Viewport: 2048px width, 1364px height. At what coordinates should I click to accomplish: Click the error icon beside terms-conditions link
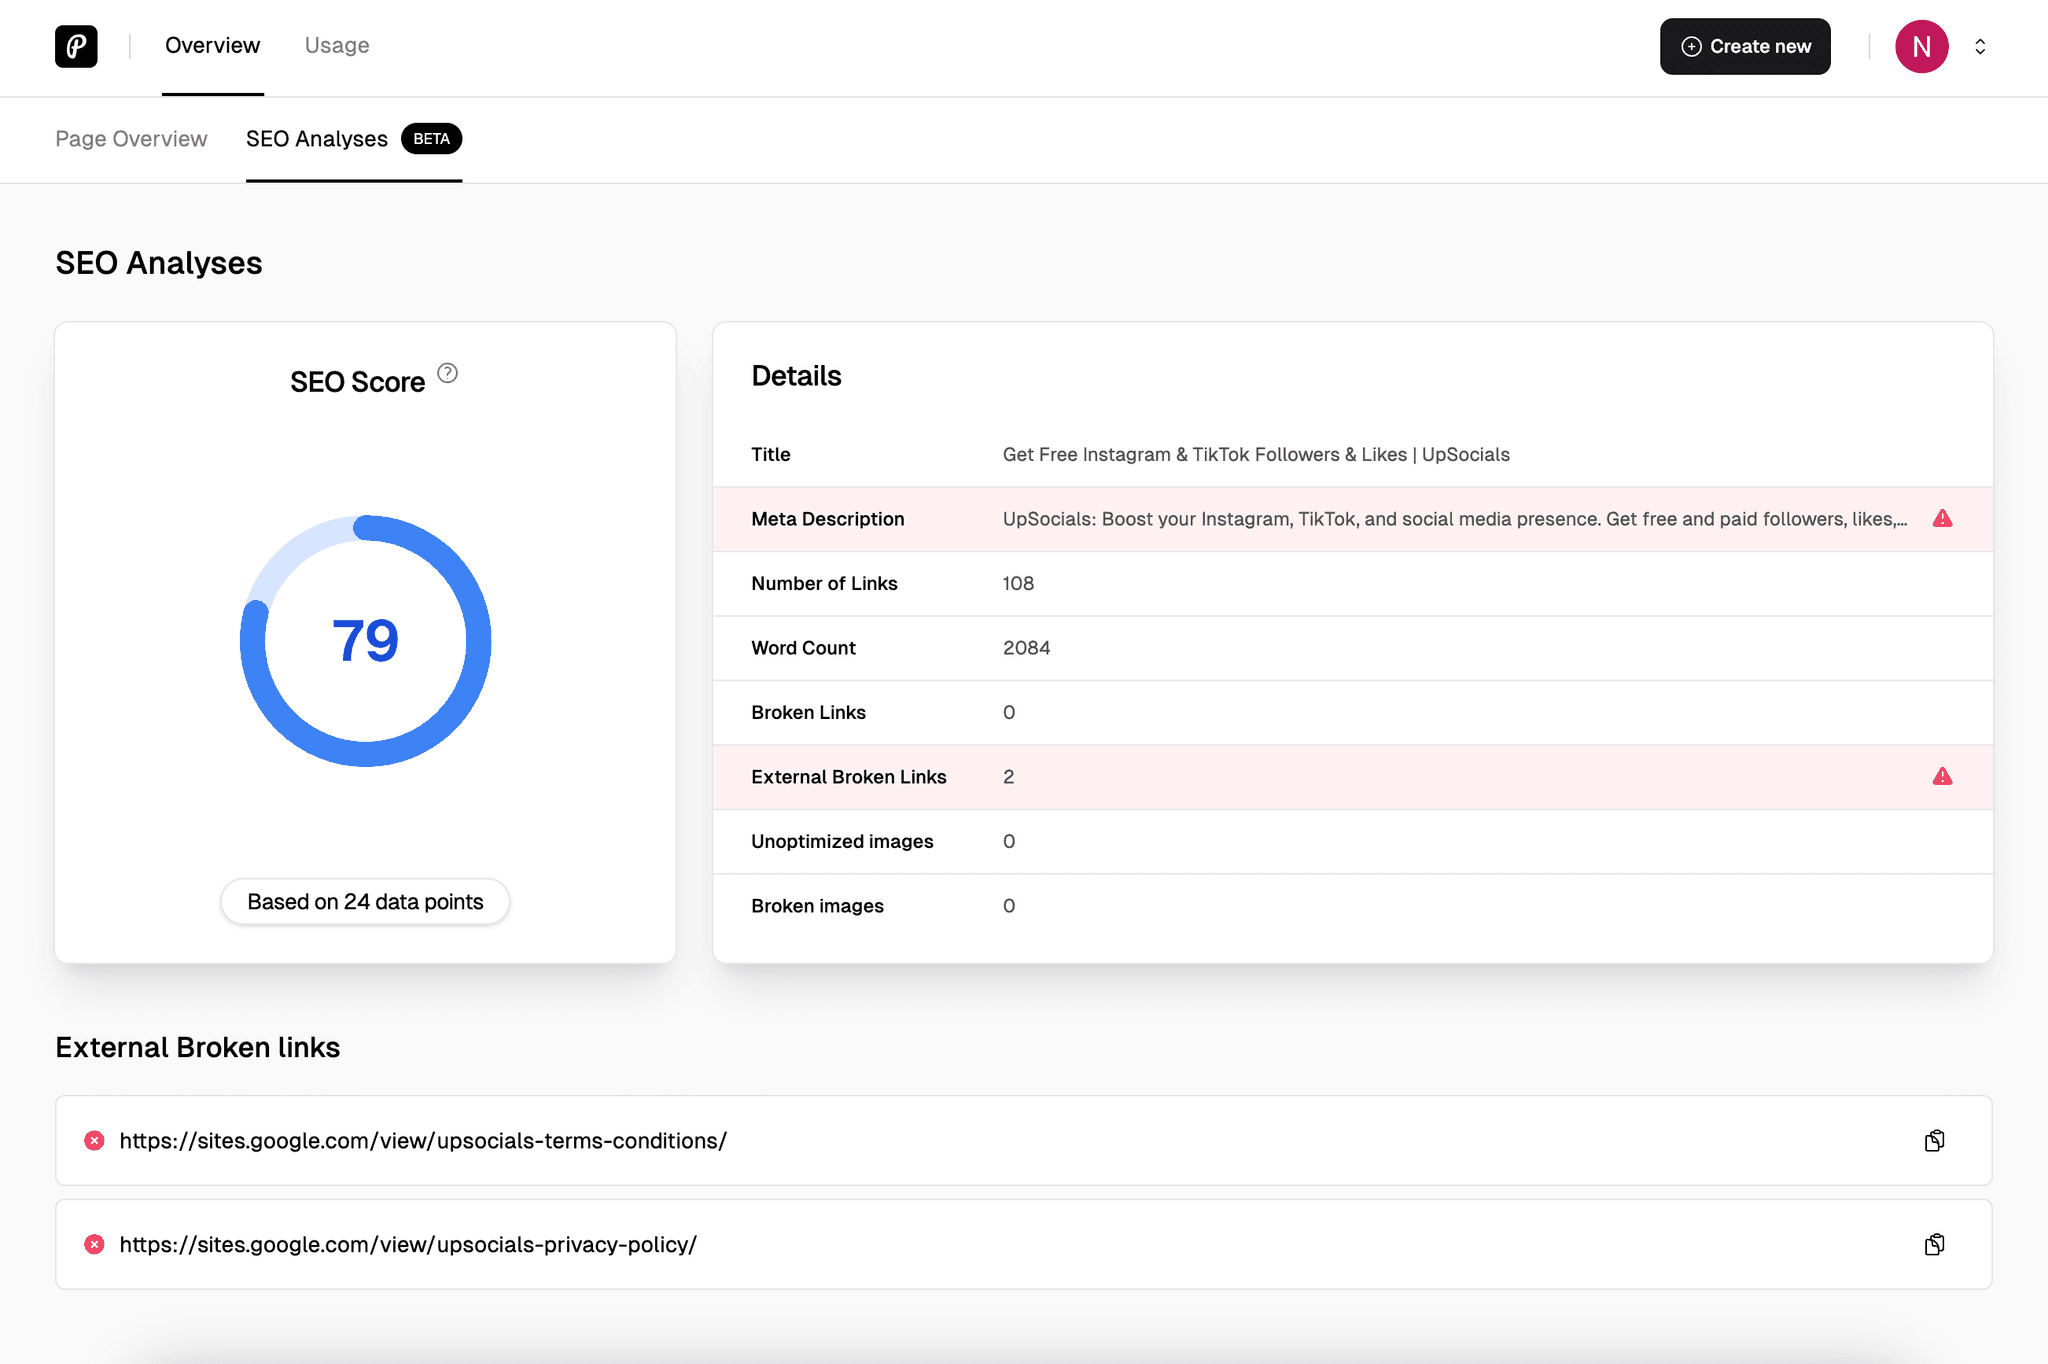pyautogui.click(x=94, y=1140)
